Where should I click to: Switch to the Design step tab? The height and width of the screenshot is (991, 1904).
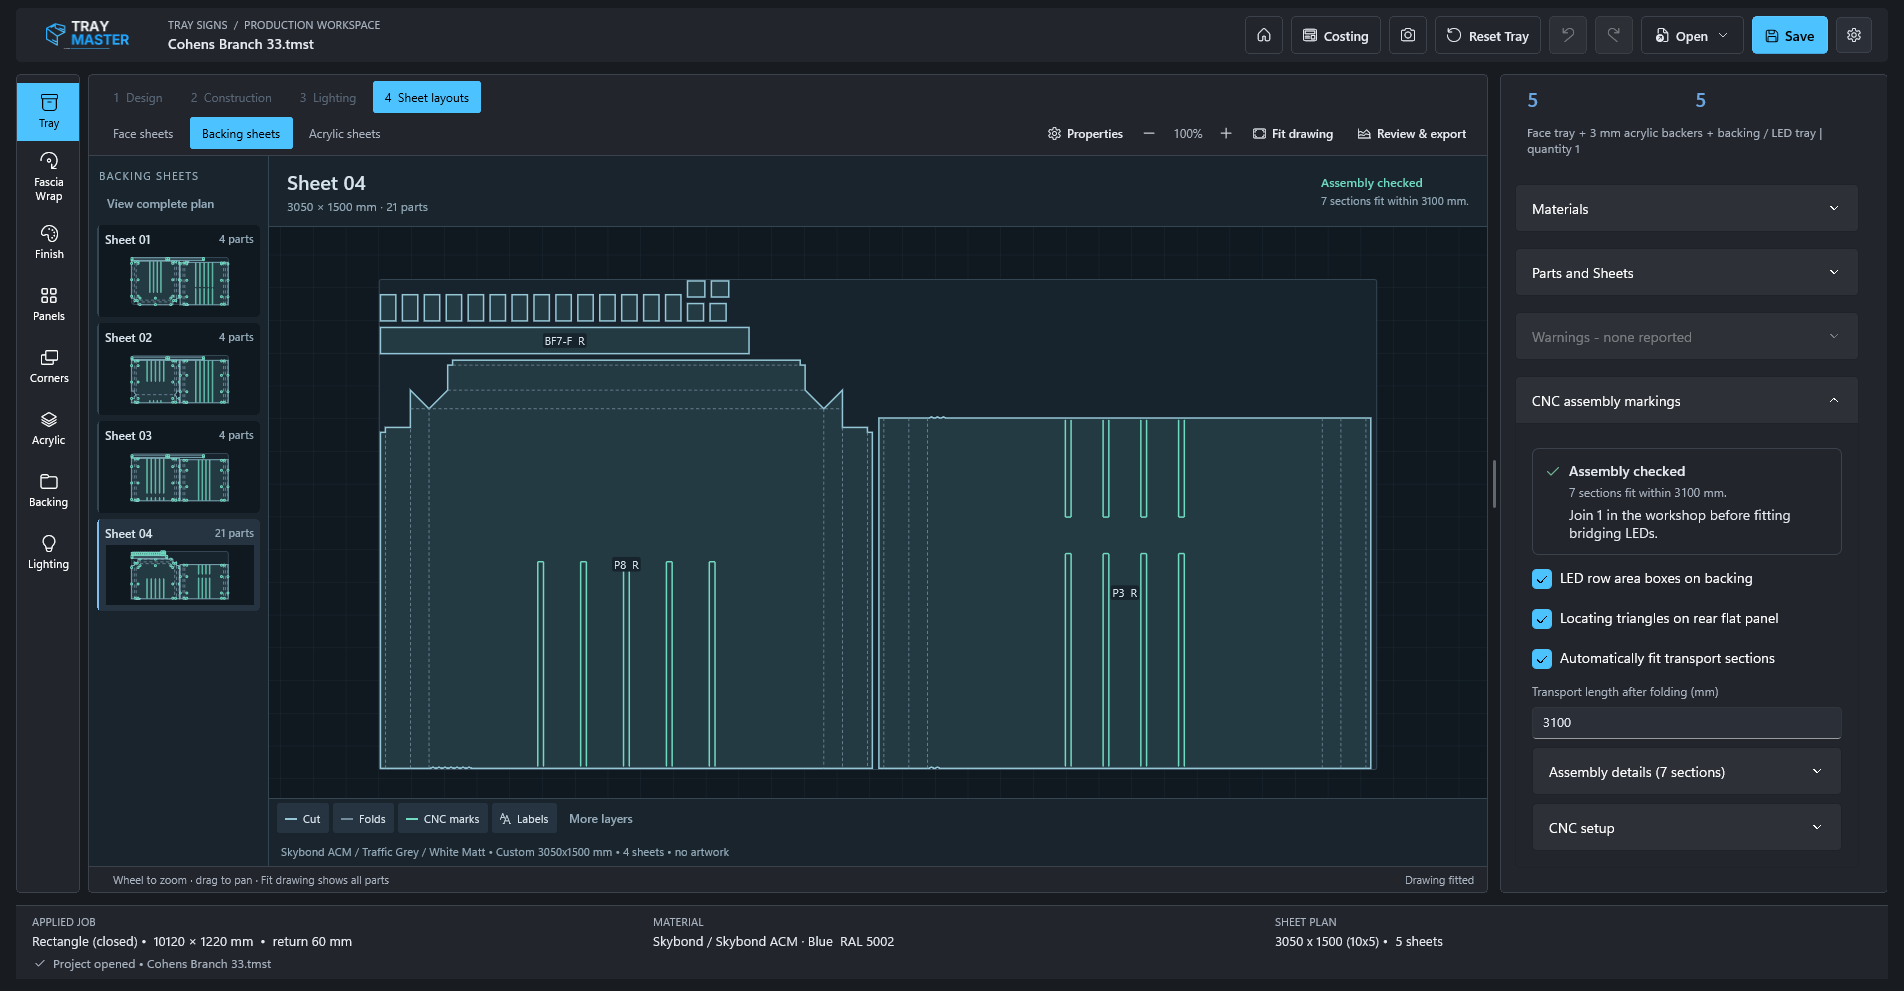tap(138, 97)
